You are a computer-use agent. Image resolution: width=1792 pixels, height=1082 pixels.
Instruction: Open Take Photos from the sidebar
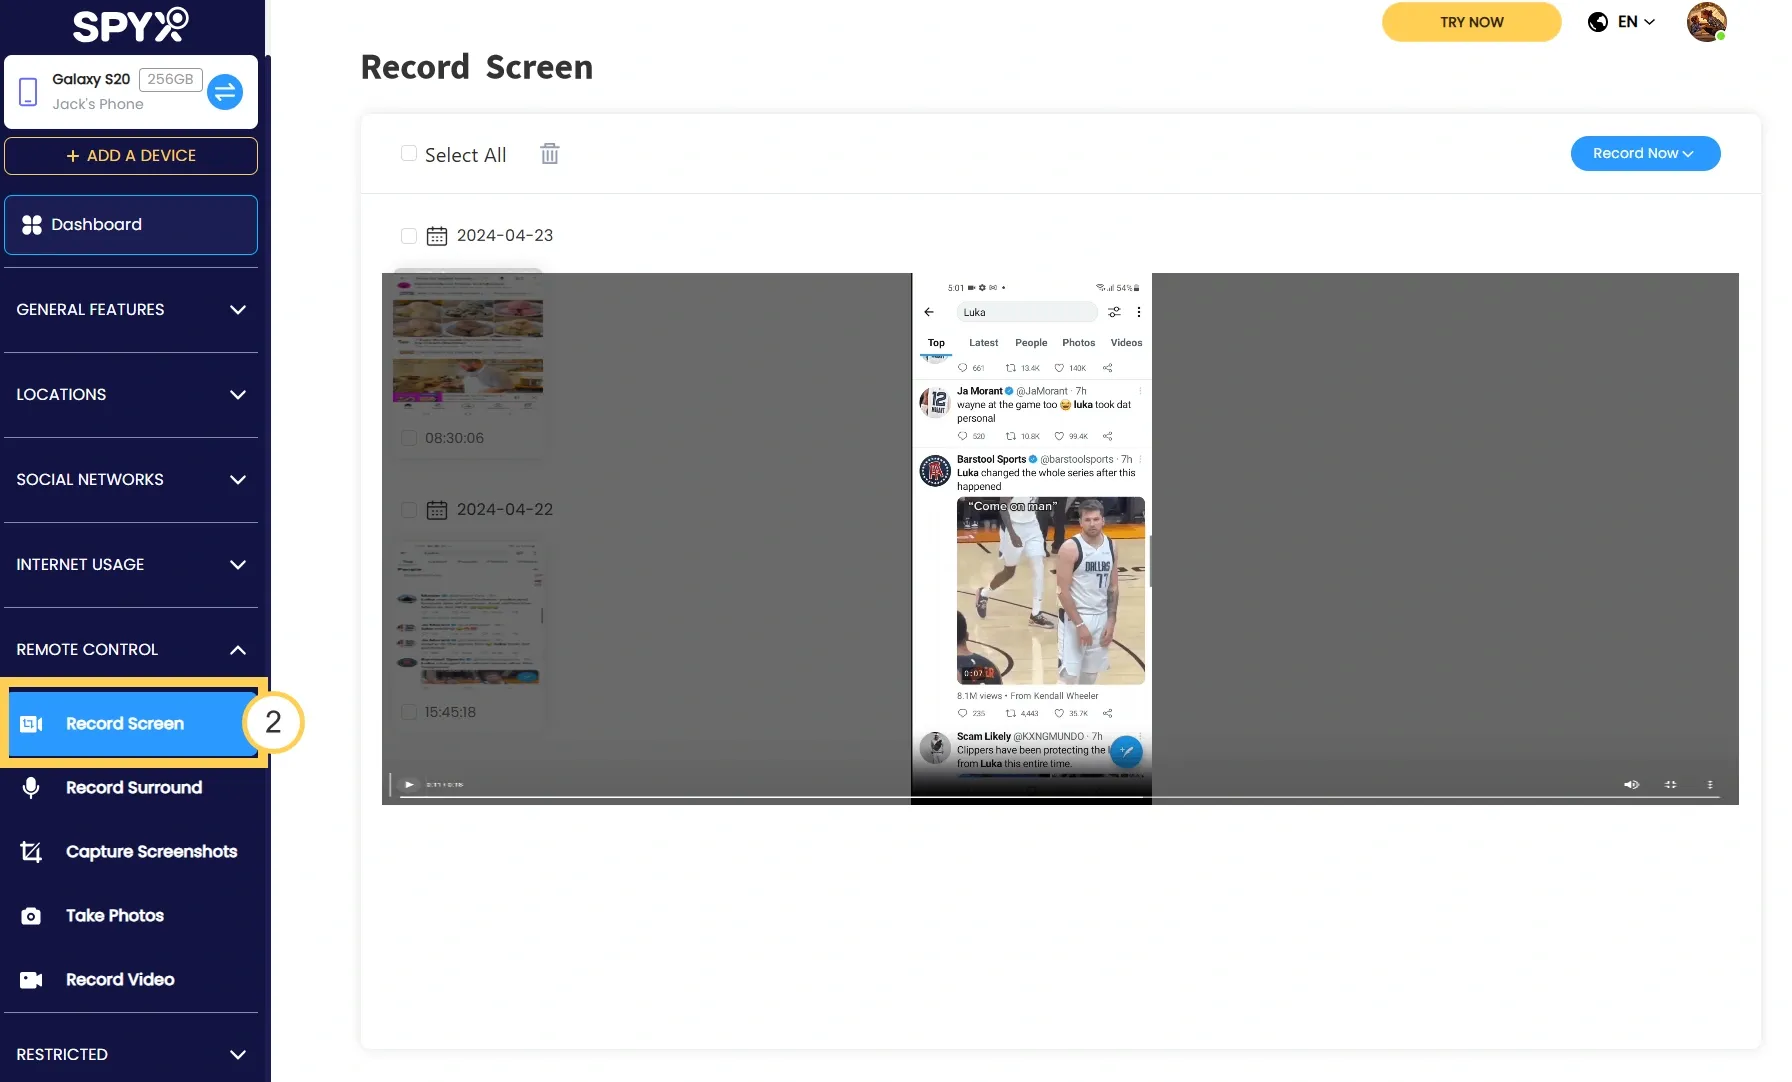[134, 916]
